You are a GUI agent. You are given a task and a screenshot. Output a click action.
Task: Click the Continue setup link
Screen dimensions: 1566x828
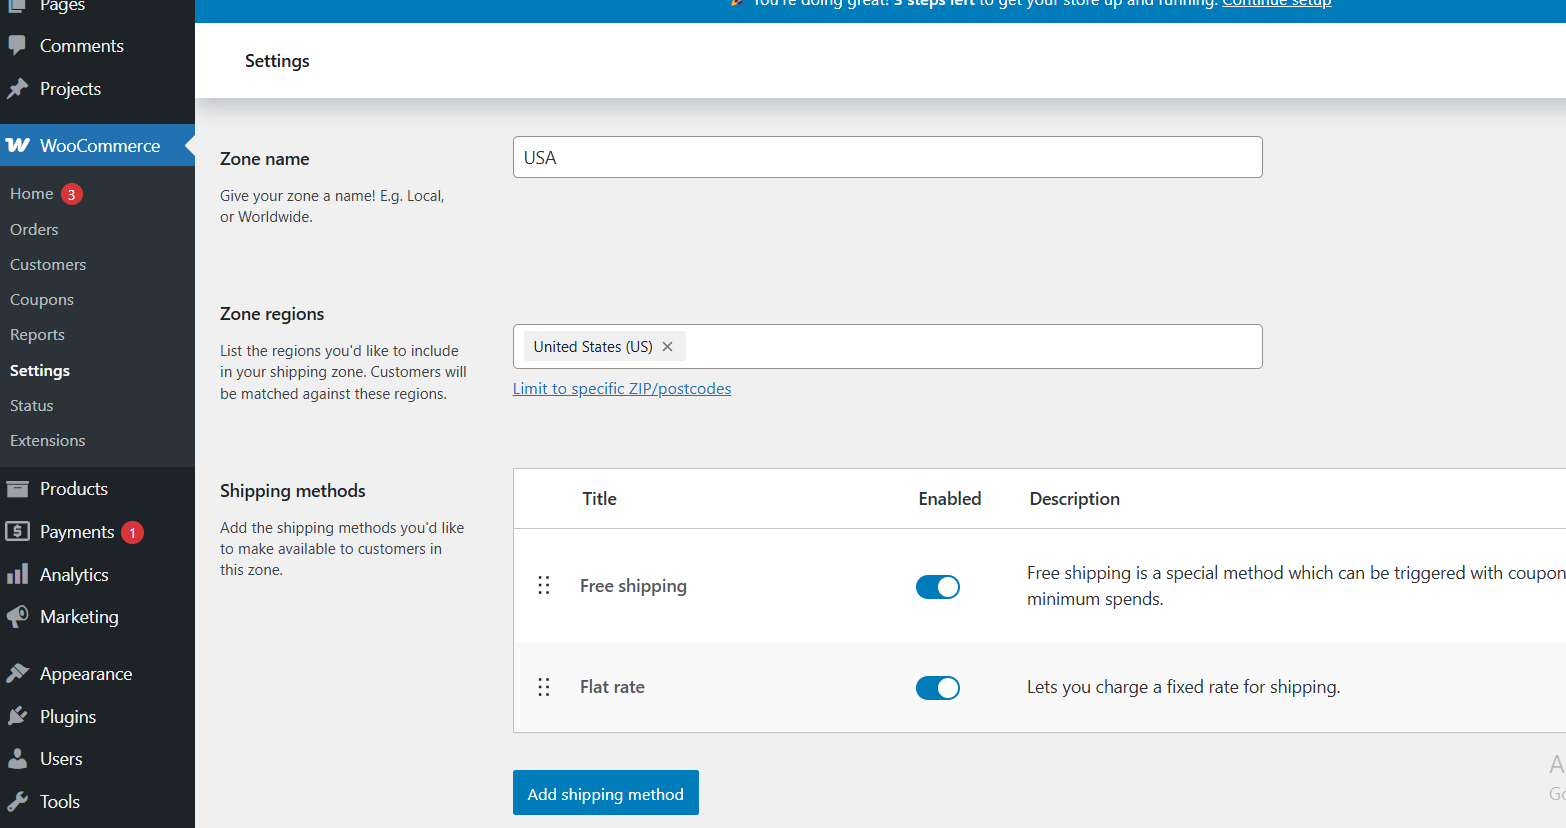[1277, 4]
